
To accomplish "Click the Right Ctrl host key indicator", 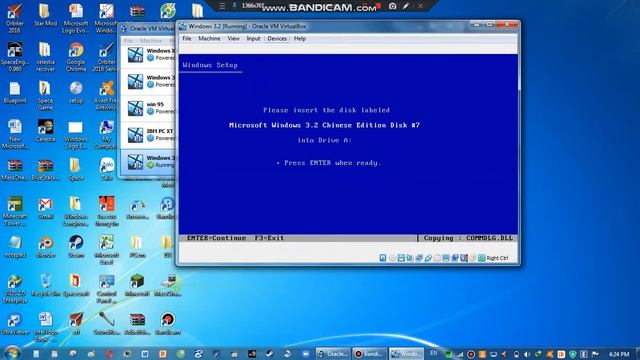I will [497, 258].
